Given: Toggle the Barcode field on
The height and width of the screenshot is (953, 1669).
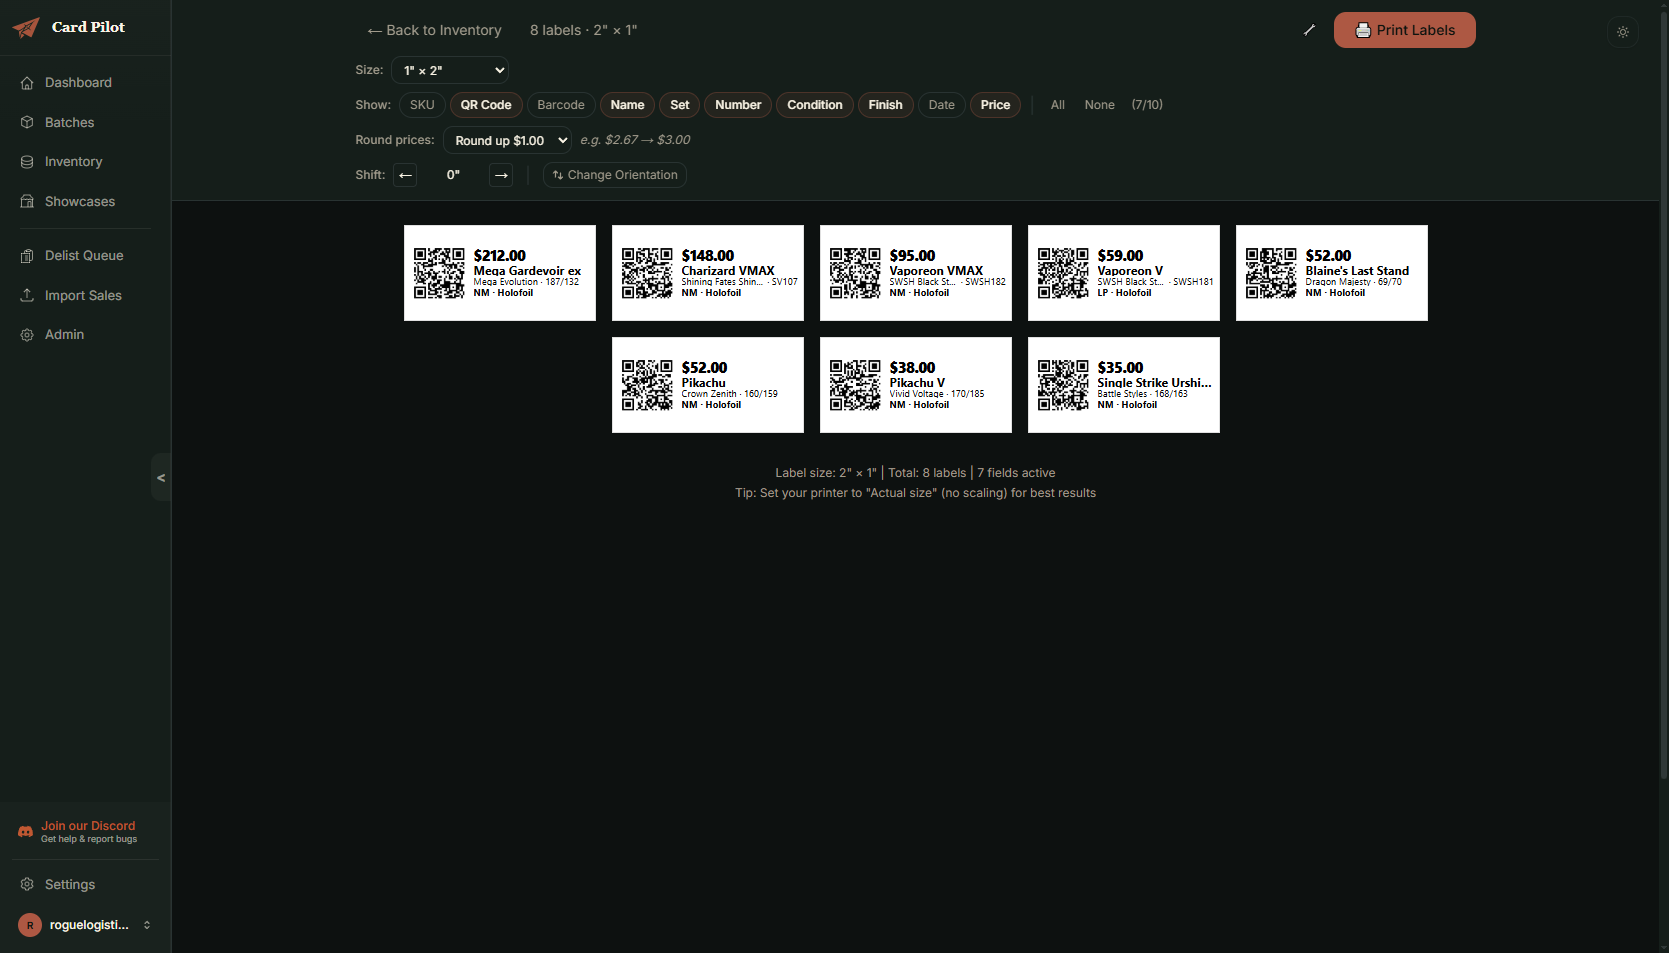Looking at the screenshot, I should pyautogui.click(x=560, y=105).
